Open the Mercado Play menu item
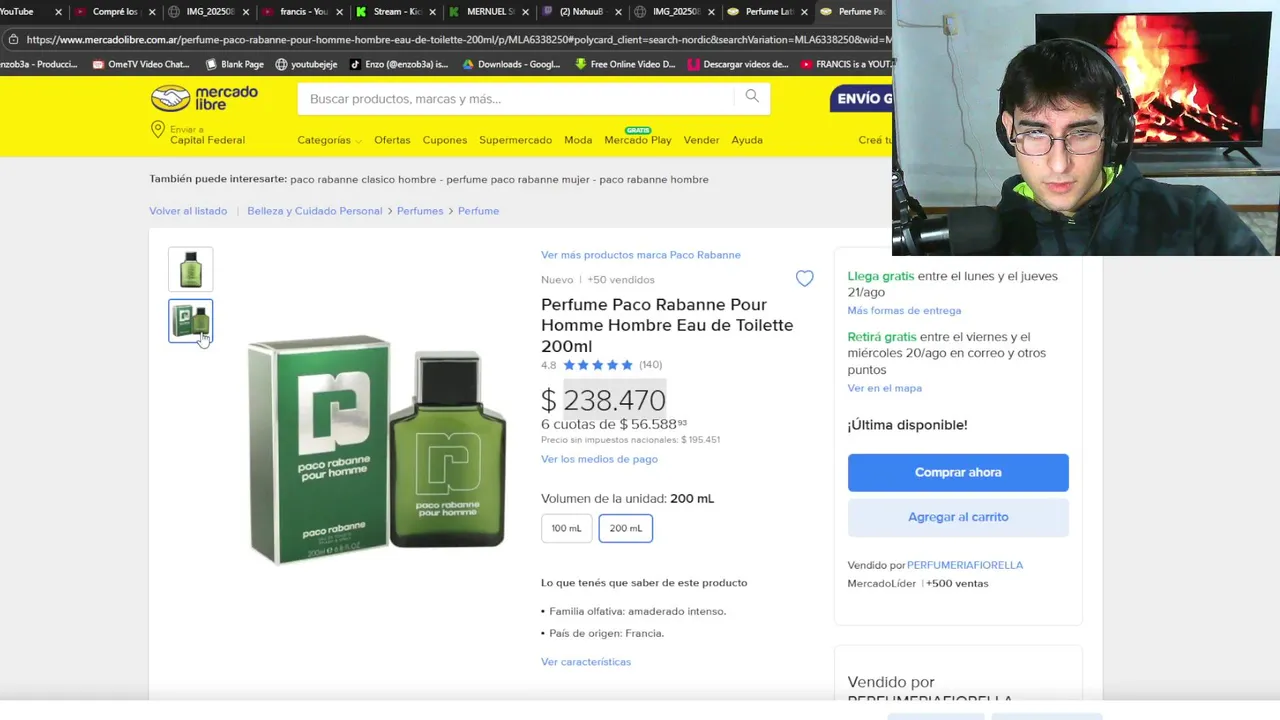Screen dimensions: 1280x720 pyautogui.click(x=638, y=140)
